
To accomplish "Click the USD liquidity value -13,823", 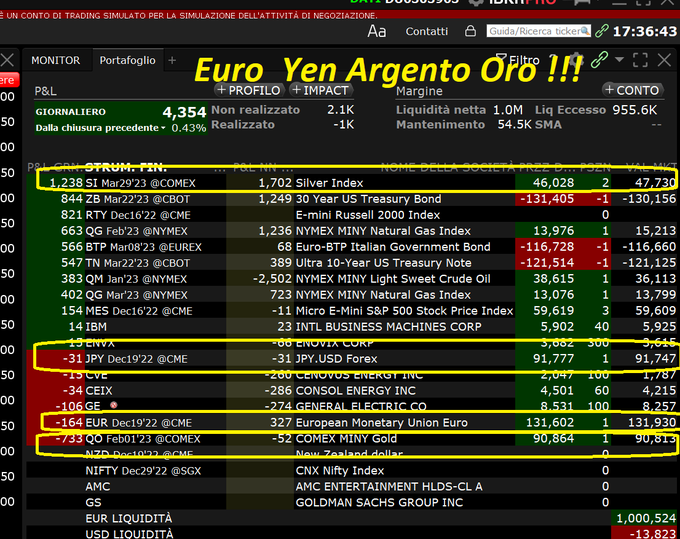I will pos(653,534).
